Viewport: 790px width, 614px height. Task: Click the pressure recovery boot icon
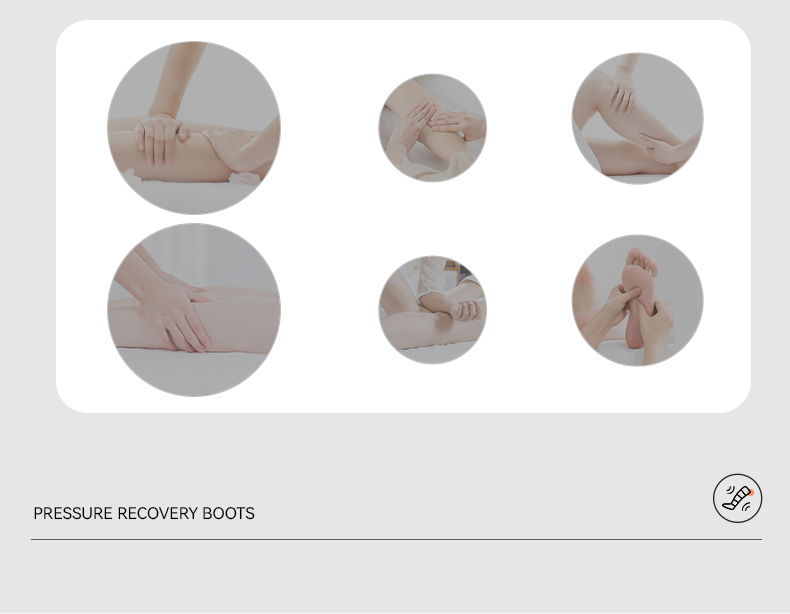(x=737, y=498)
